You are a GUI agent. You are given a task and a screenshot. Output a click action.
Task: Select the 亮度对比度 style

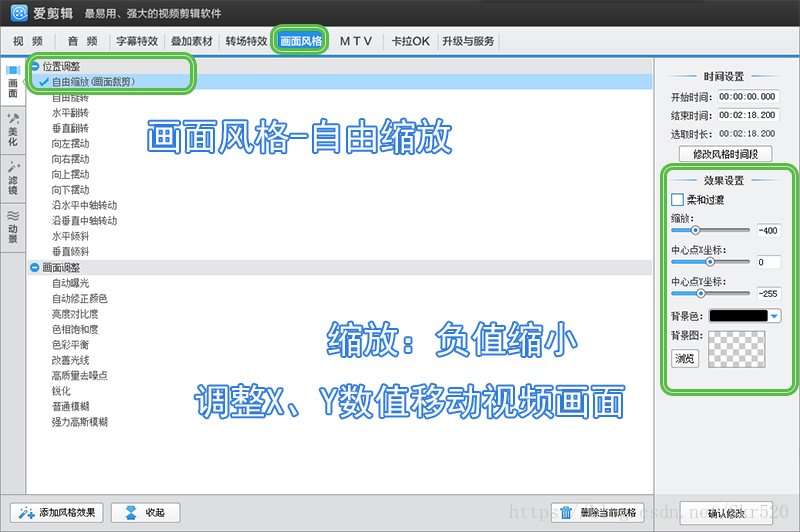click(x=75, y=314)
